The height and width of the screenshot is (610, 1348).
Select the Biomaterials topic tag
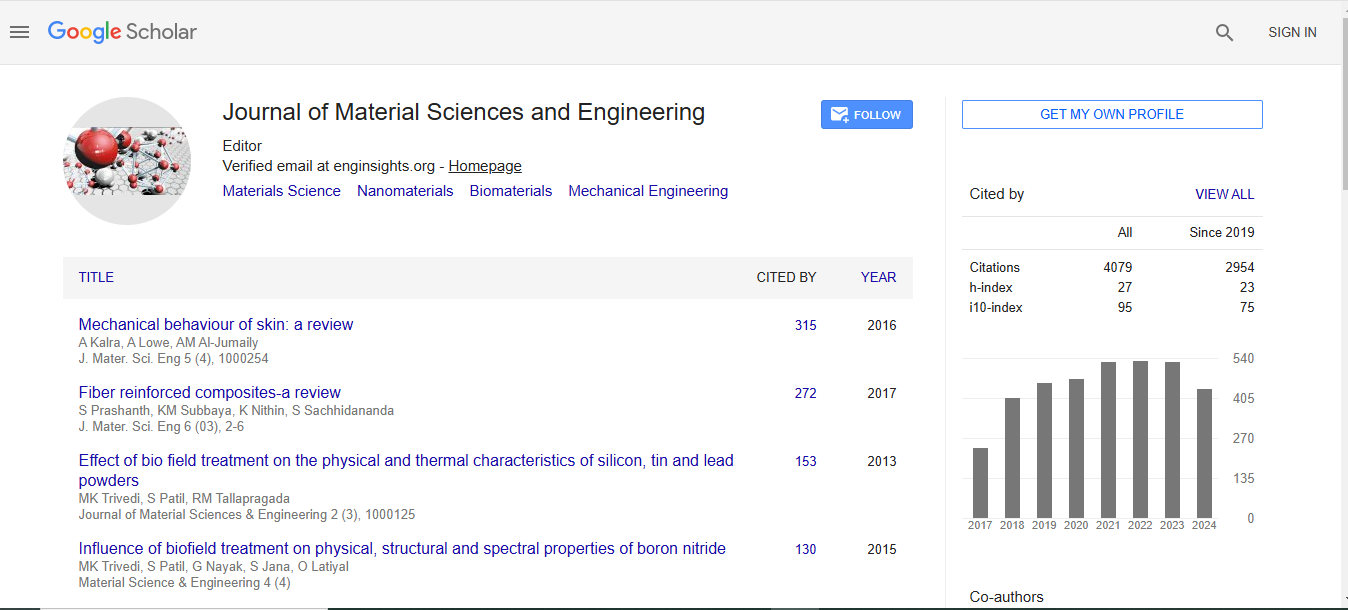coord(510,191)
